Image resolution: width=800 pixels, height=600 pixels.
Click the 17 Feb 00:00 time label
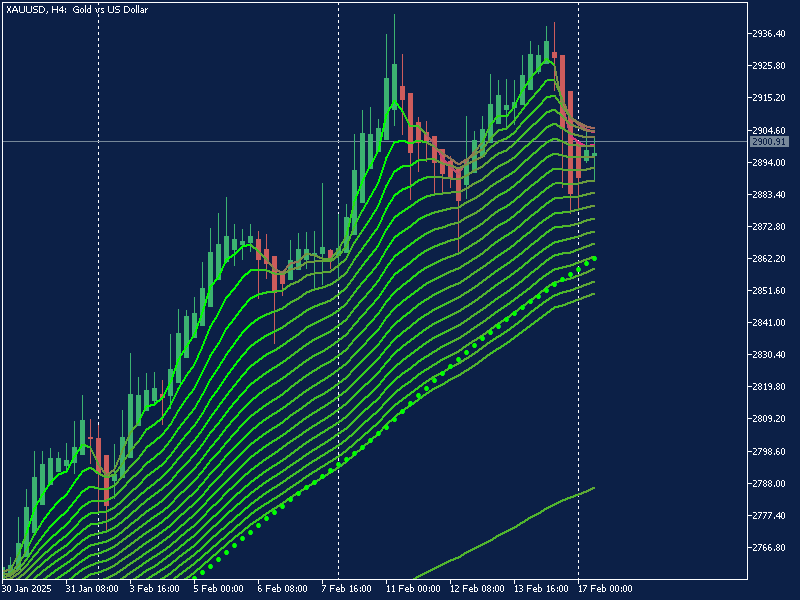click(605, 589)
